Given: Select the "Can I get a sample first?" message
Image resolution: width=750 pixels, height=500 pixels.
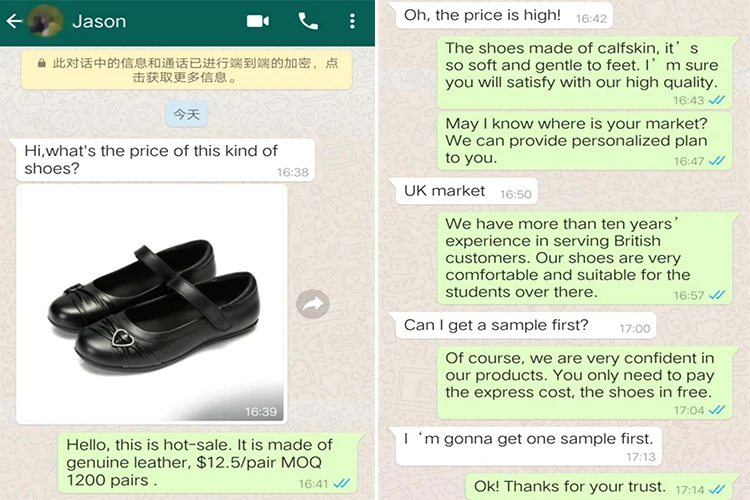Looking at the screenshot, I should click(526, 325).
